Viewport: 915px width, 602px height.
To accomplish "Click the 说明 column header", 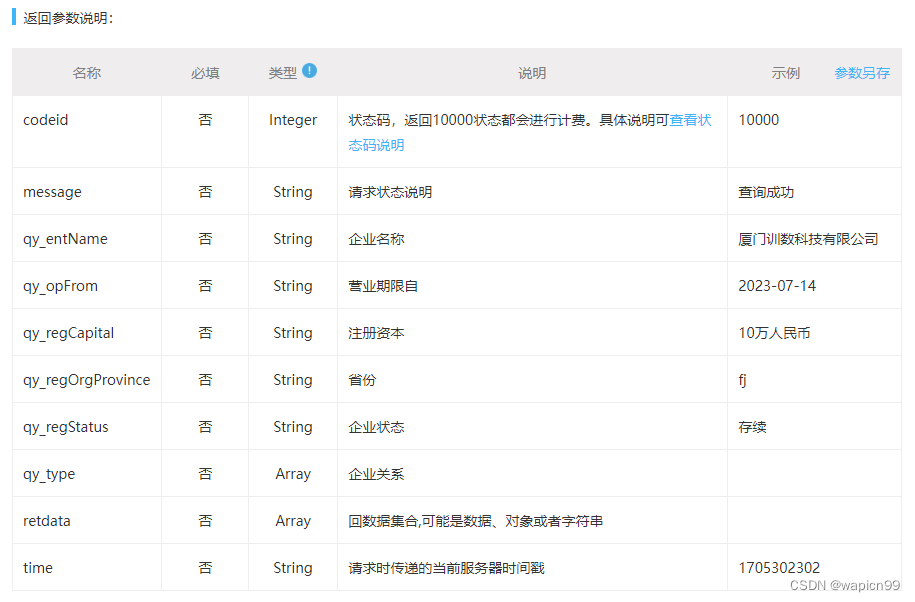I will point(532,73).
